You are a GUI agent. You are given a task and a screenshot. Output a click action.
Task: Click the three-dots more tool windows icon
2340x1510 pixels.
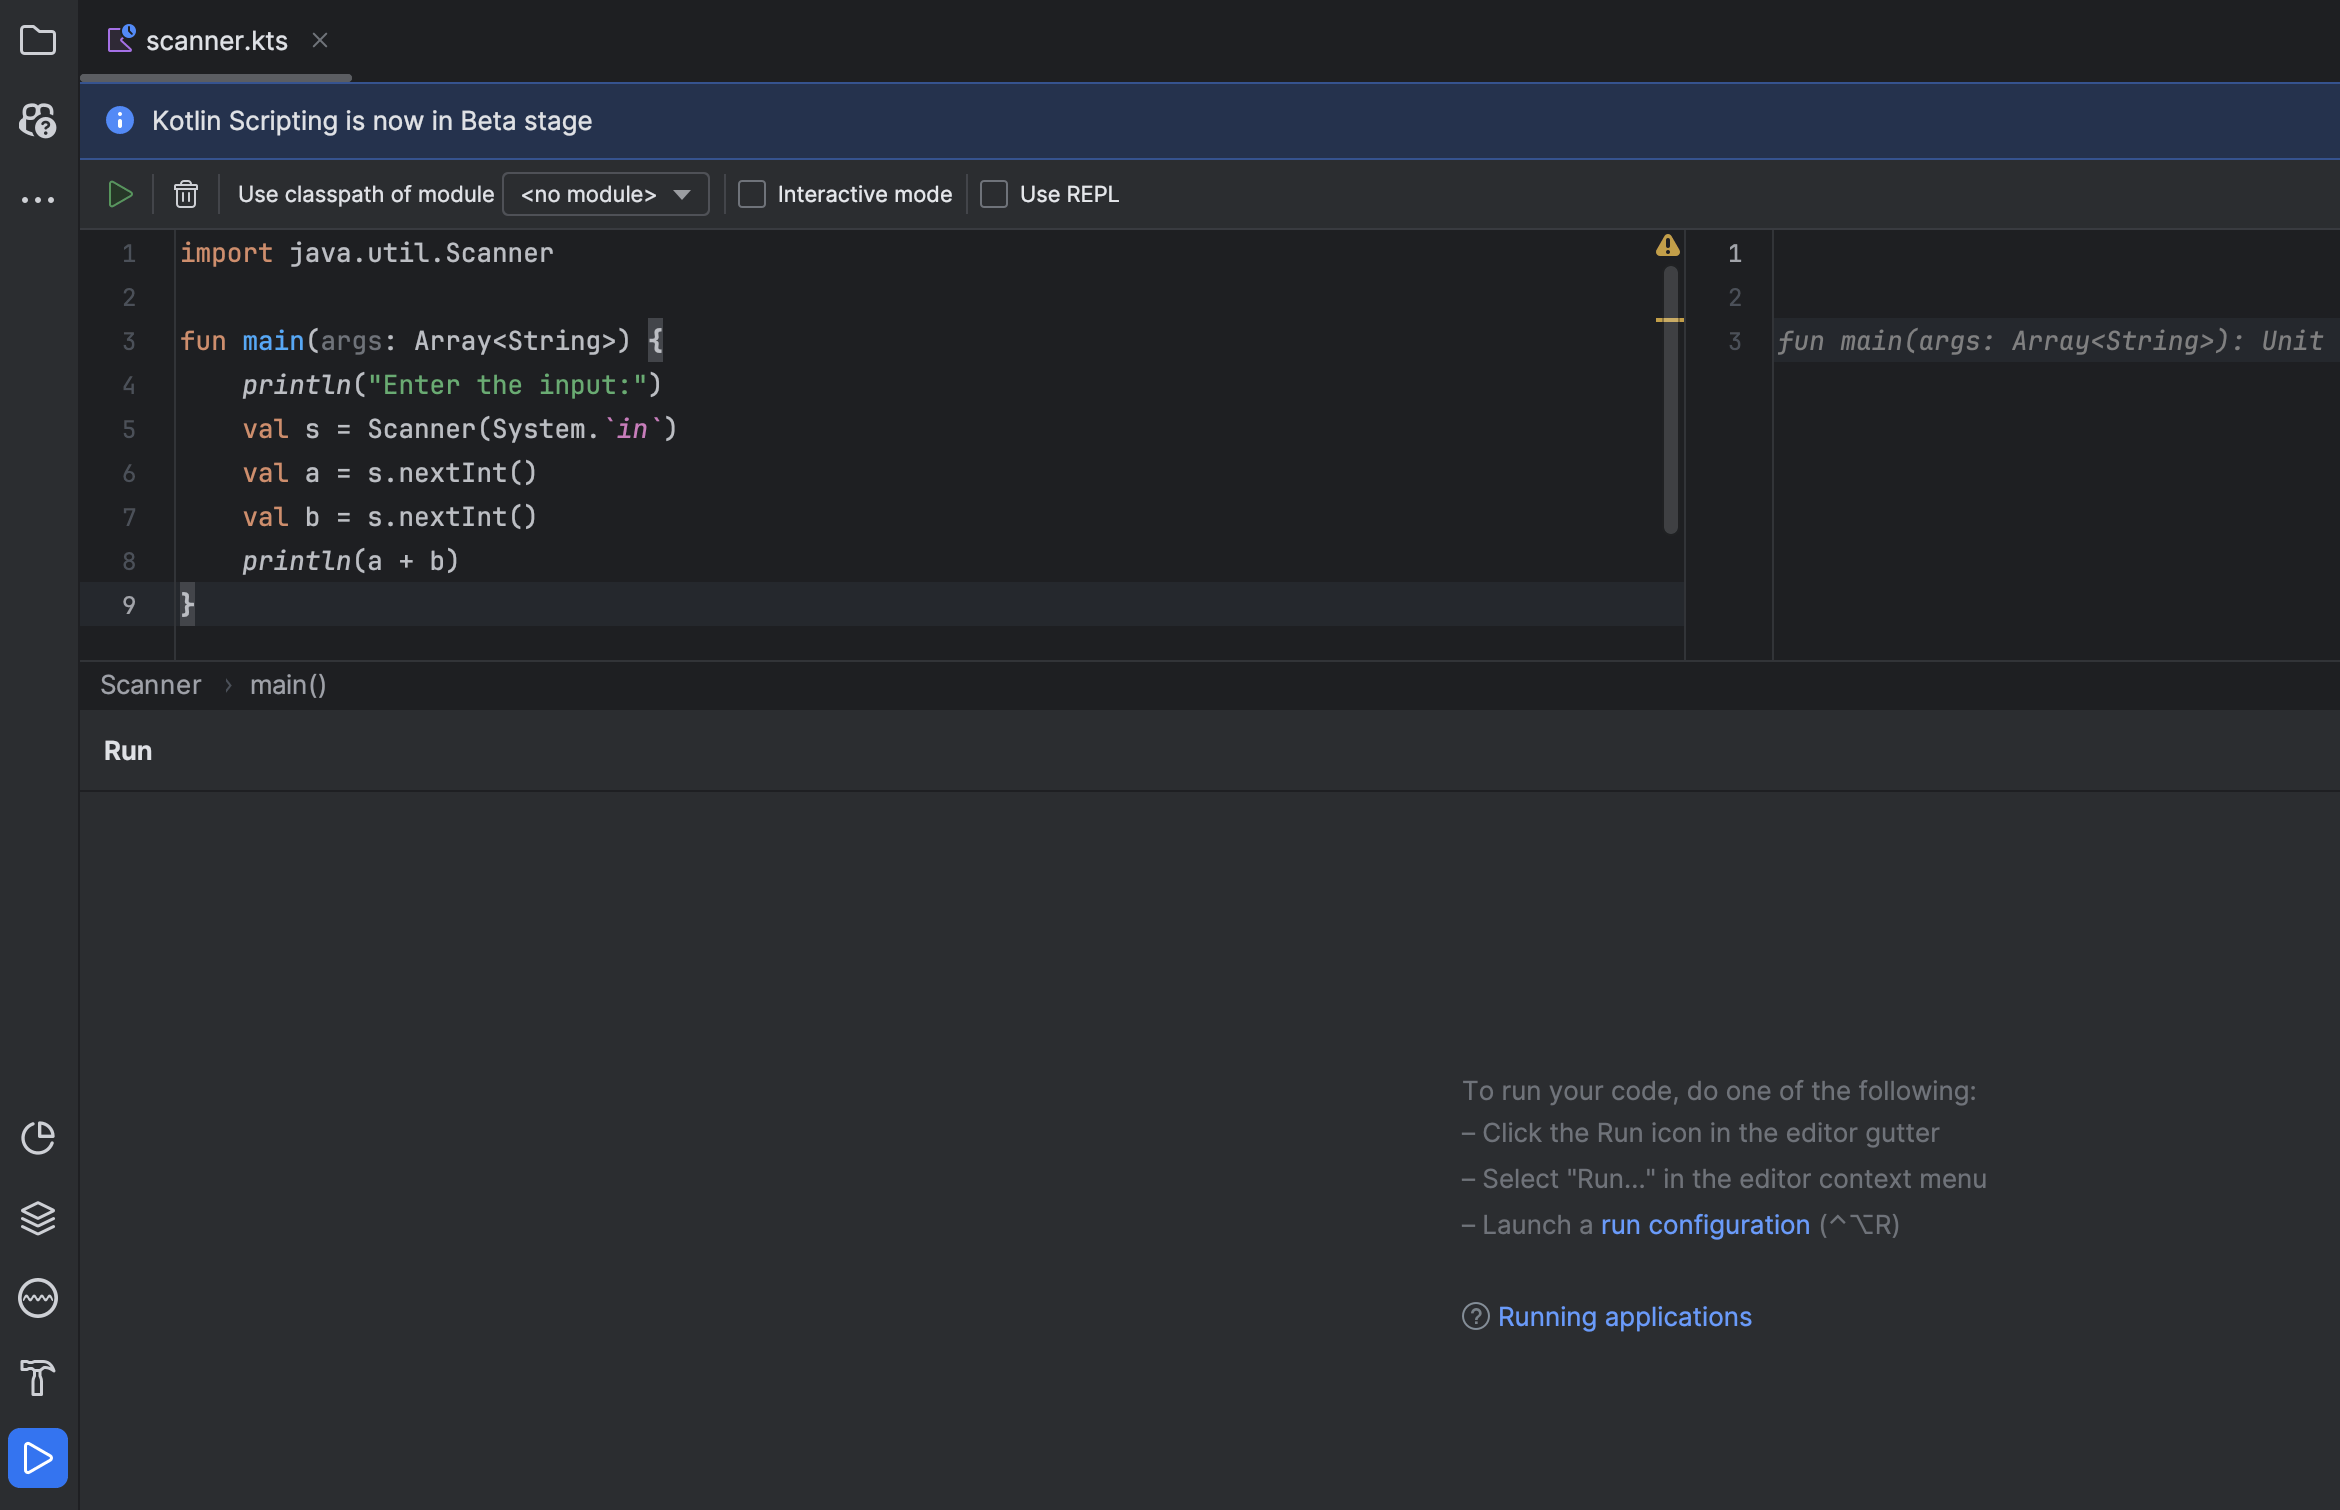[x=38, y=200]
